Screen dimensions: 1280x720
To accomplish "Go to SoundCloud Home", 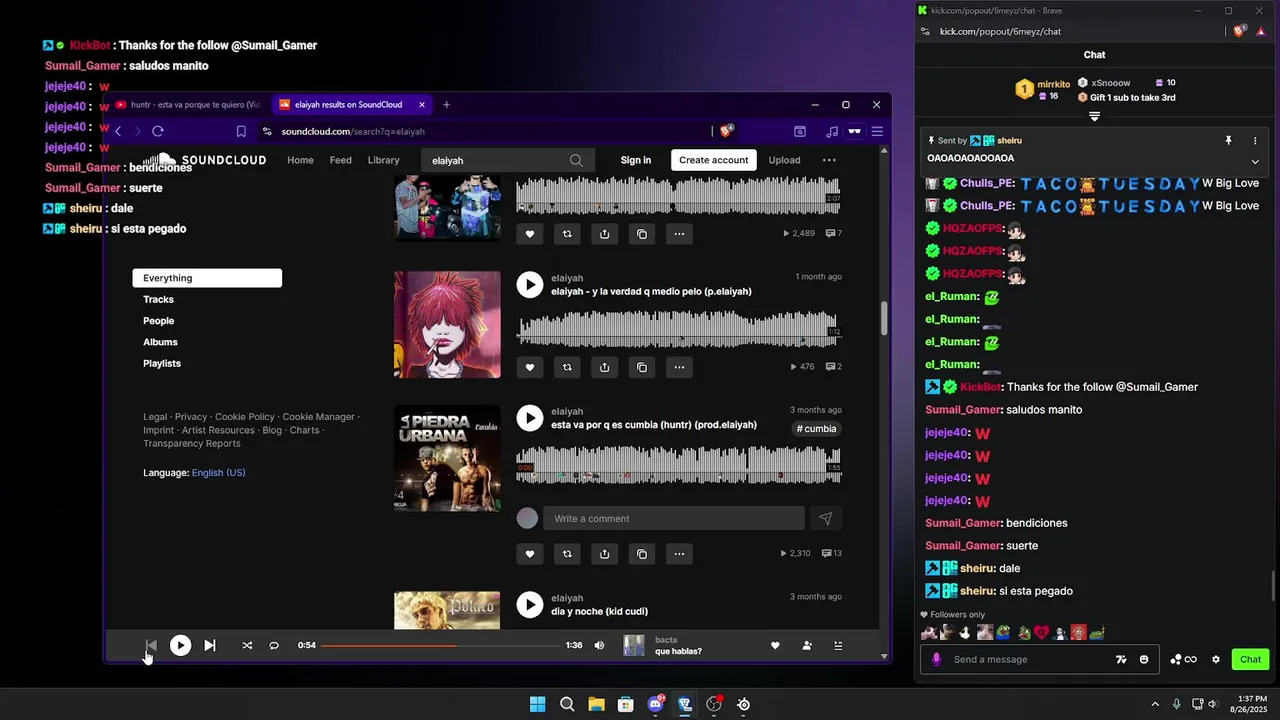I will [x=300, y=160].
